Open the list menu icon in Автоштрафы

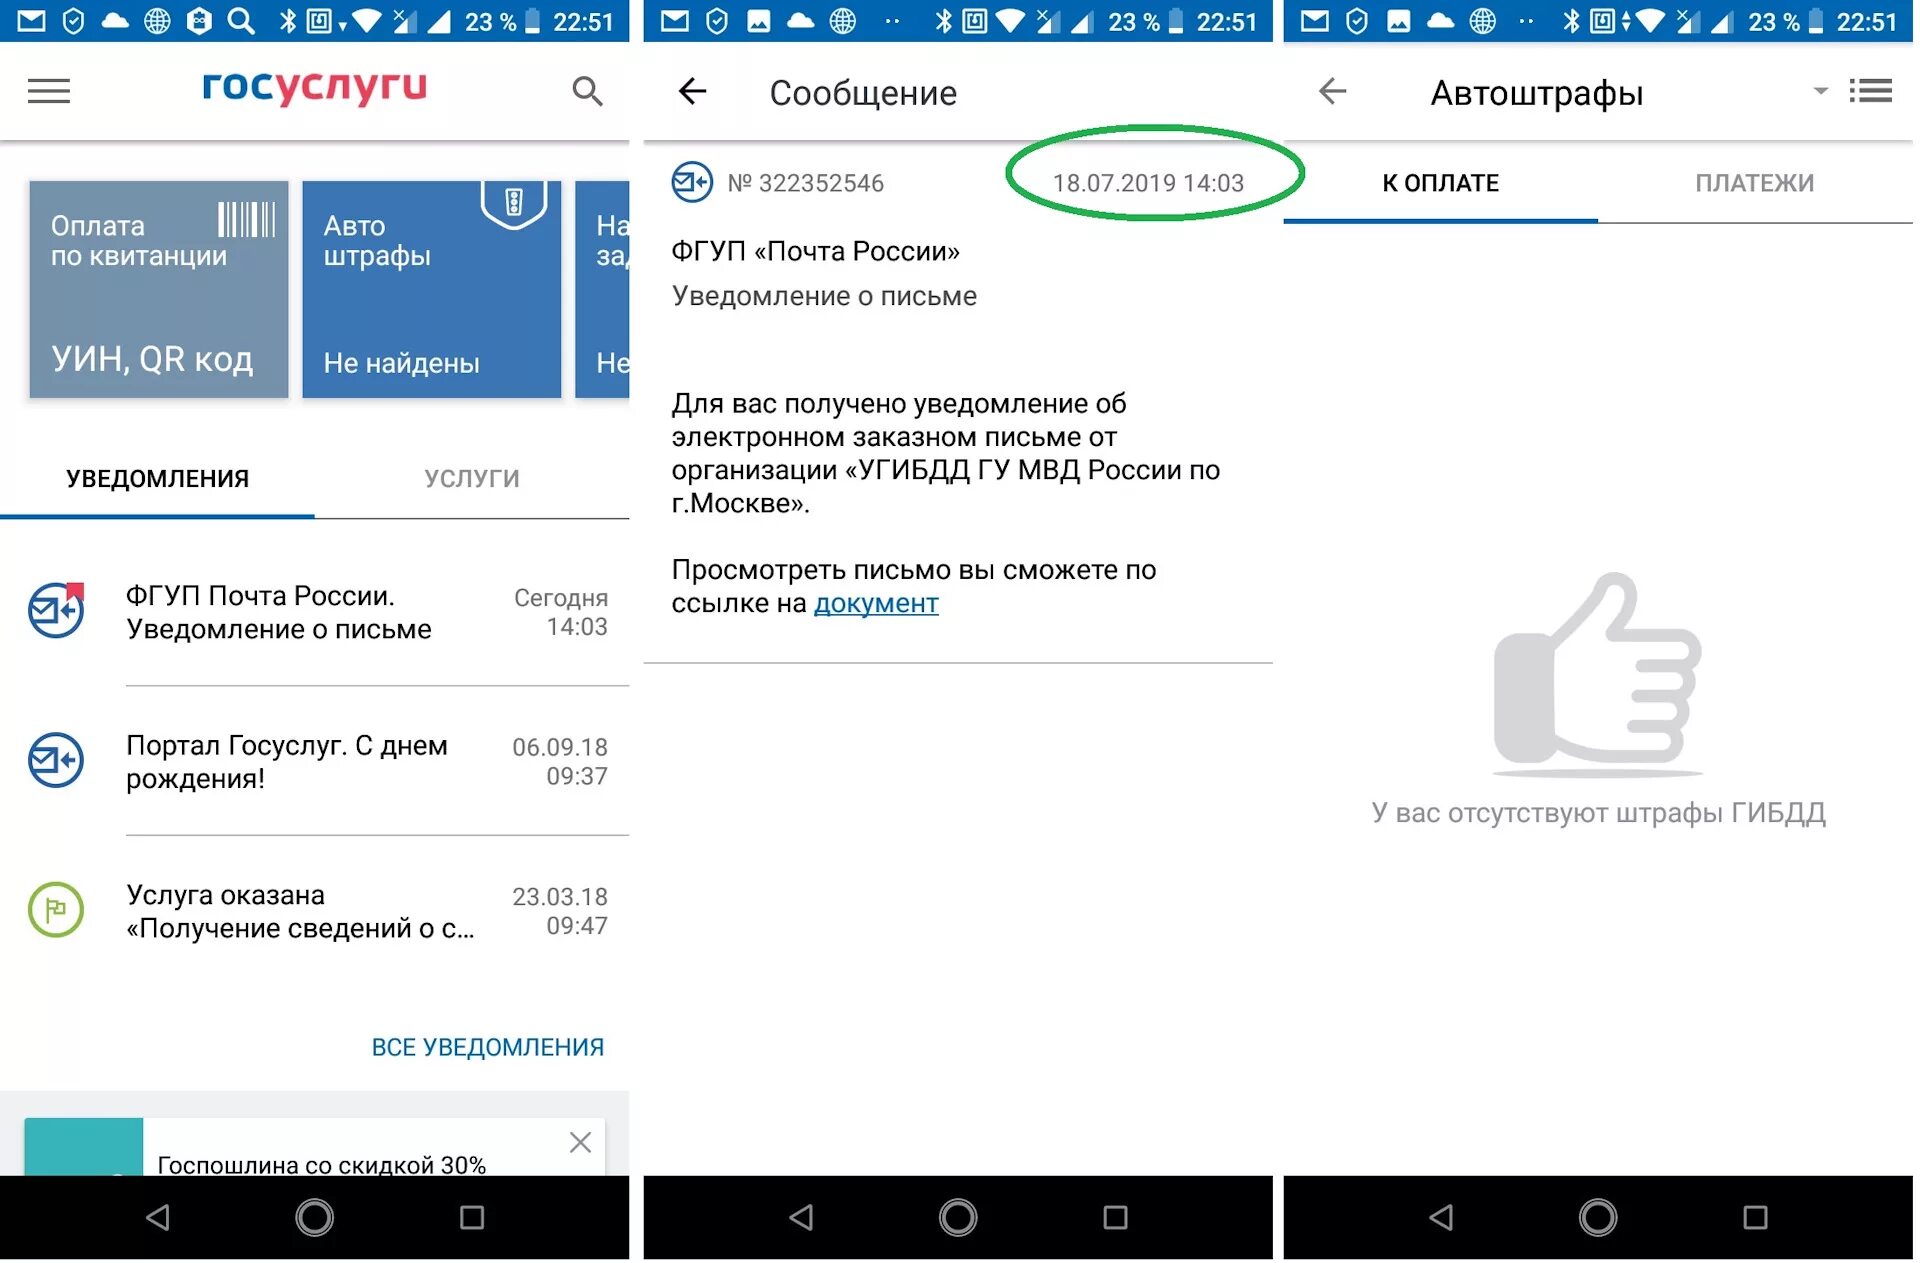point(1870,91)
